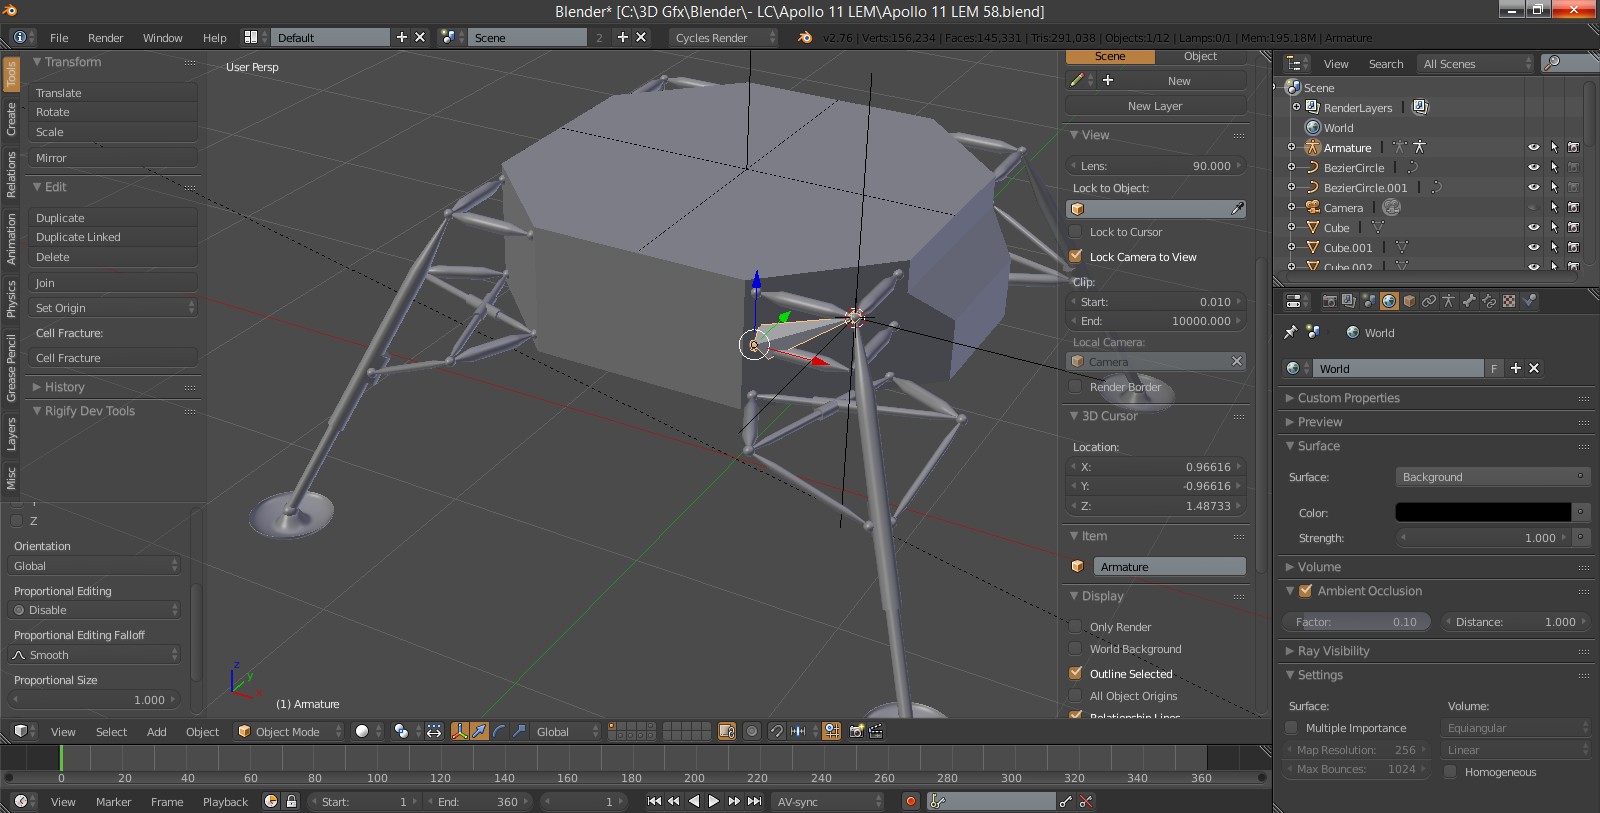Open the Render menu
The image size is (1600, 813).
105,38
